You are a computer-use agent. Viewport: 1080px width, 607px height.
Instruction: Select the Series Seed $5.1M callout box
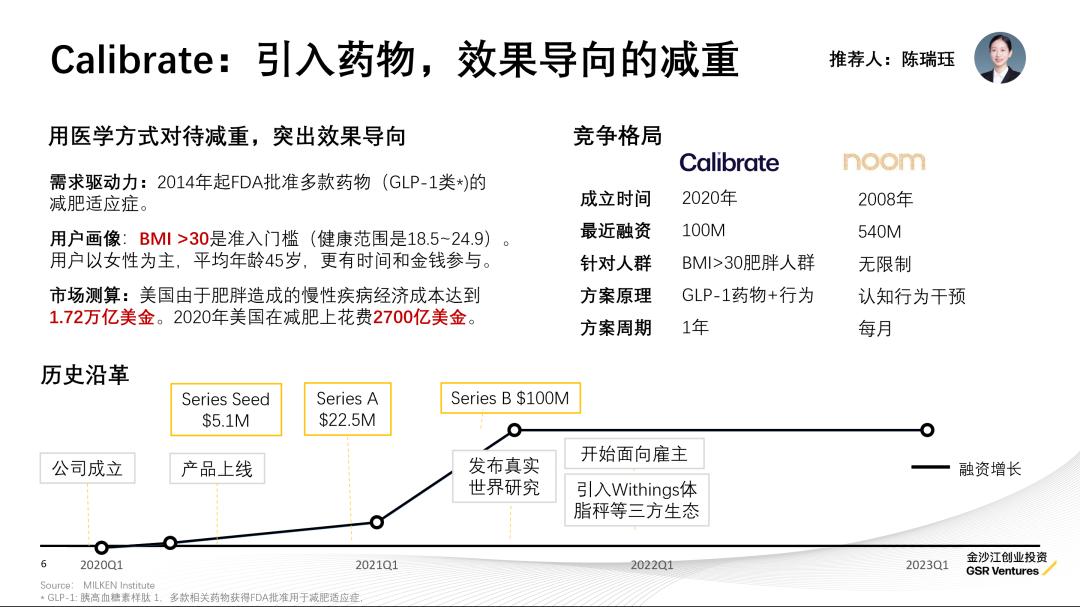[x=224, y=409]
